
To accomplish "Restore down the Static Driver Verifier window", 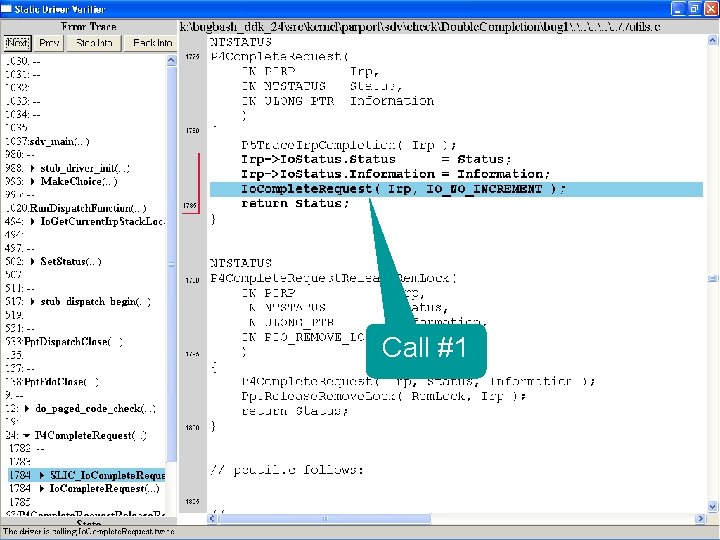I will tap(694, 9).
